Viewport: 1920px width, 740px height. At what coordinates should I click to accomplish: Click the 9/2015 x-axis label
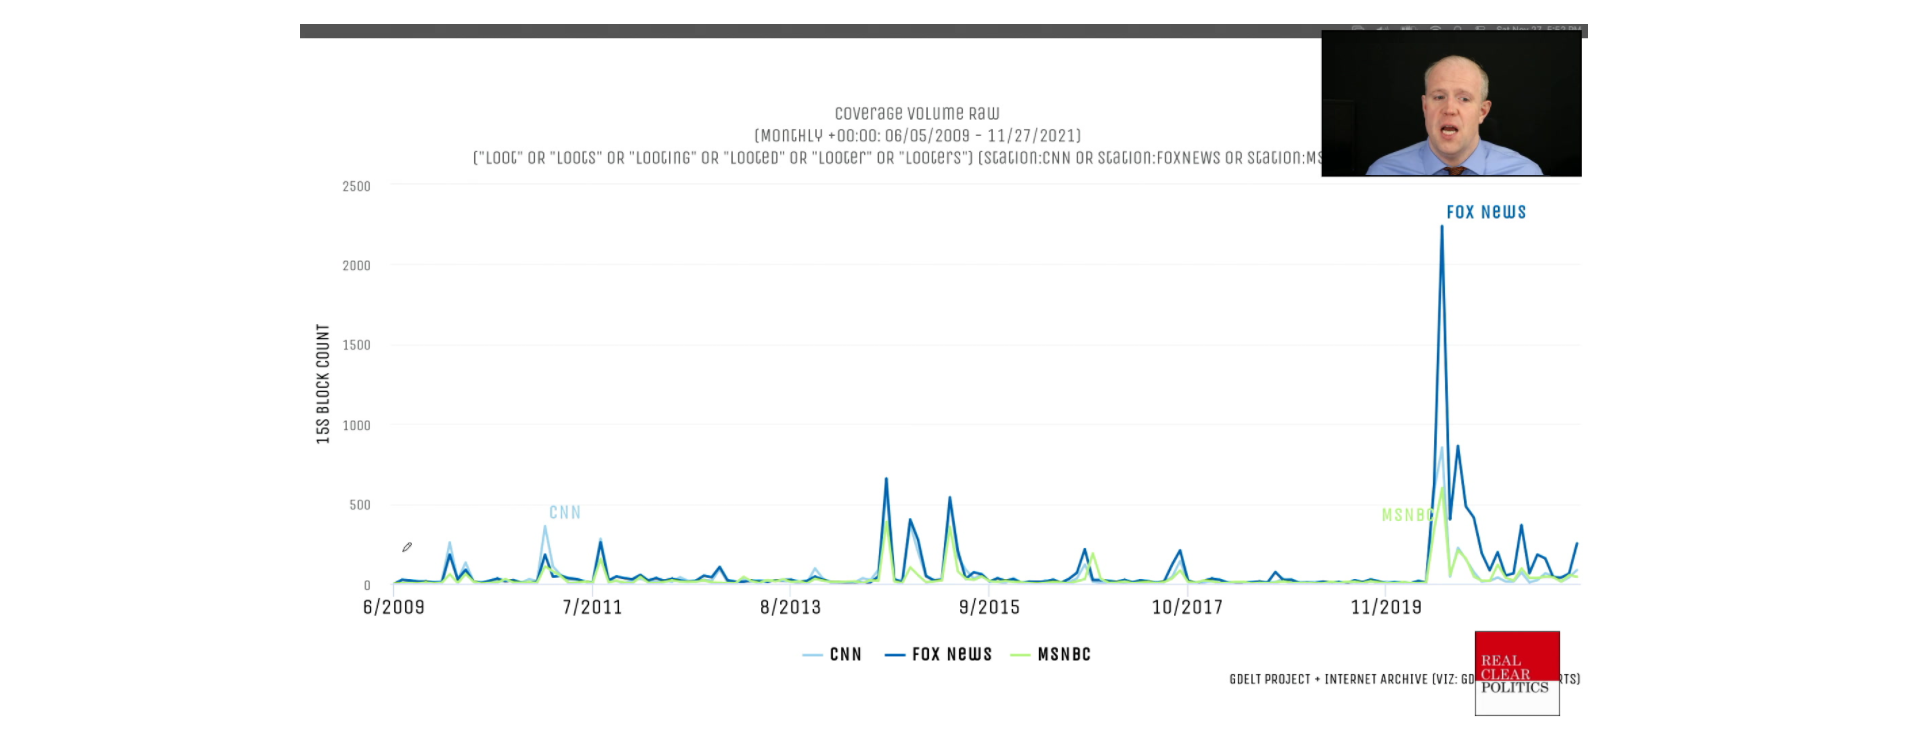coord(989,607)
